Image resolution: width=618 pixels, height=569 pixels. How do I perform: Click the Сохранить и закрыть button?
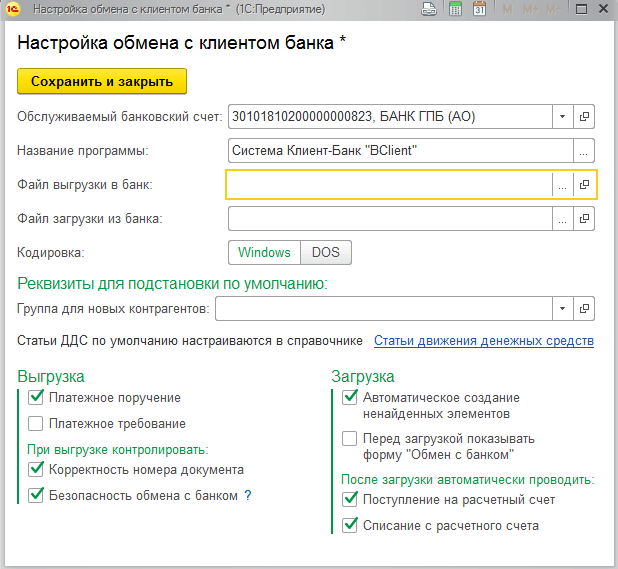[102, 81]
